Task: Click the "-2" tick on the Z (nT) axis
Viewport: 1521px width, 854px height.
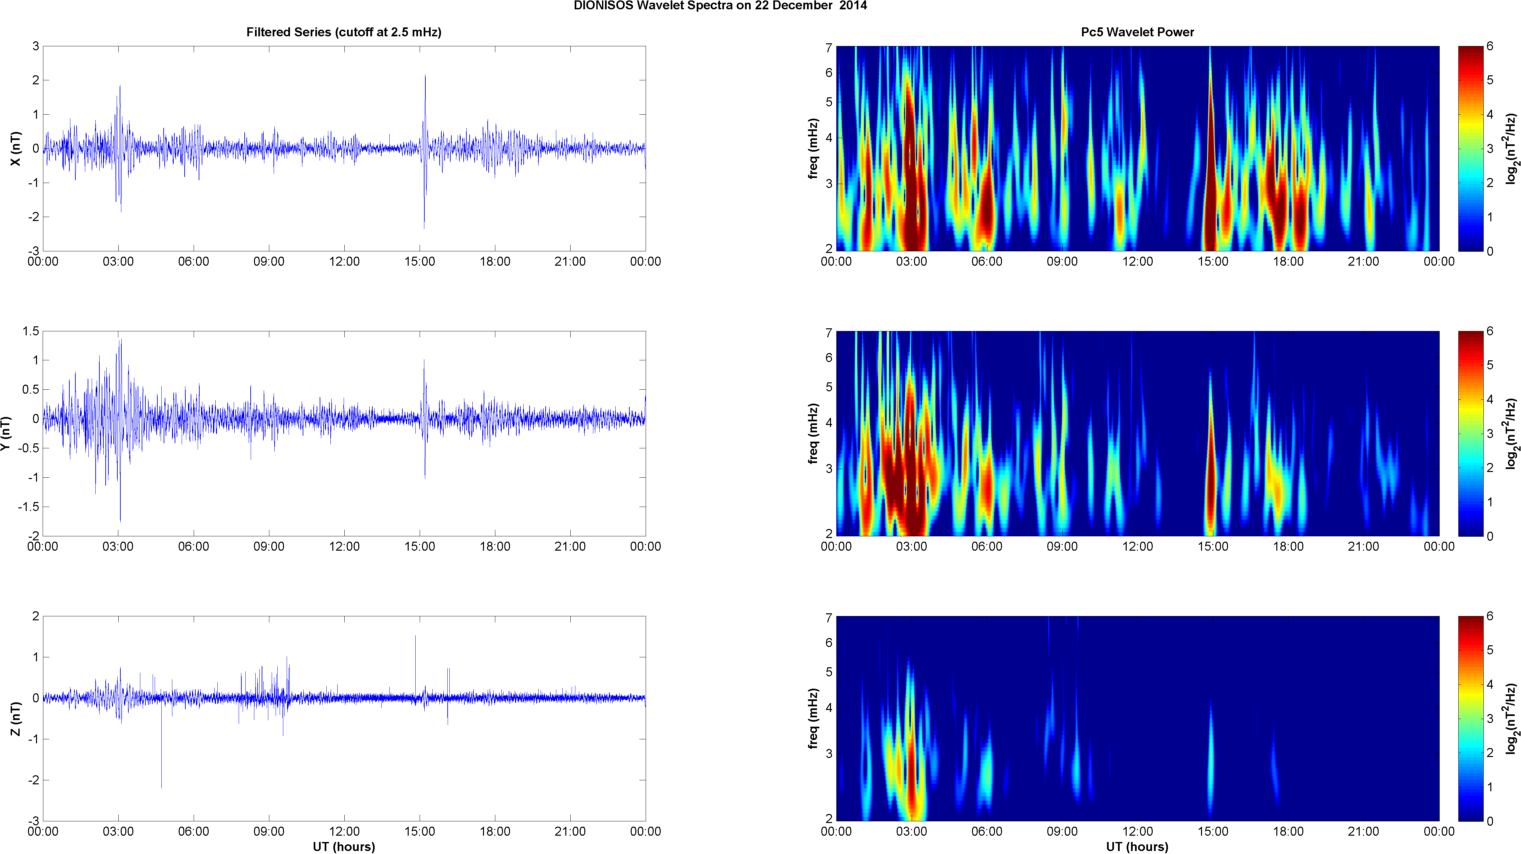Action: [x=34, y=780]
